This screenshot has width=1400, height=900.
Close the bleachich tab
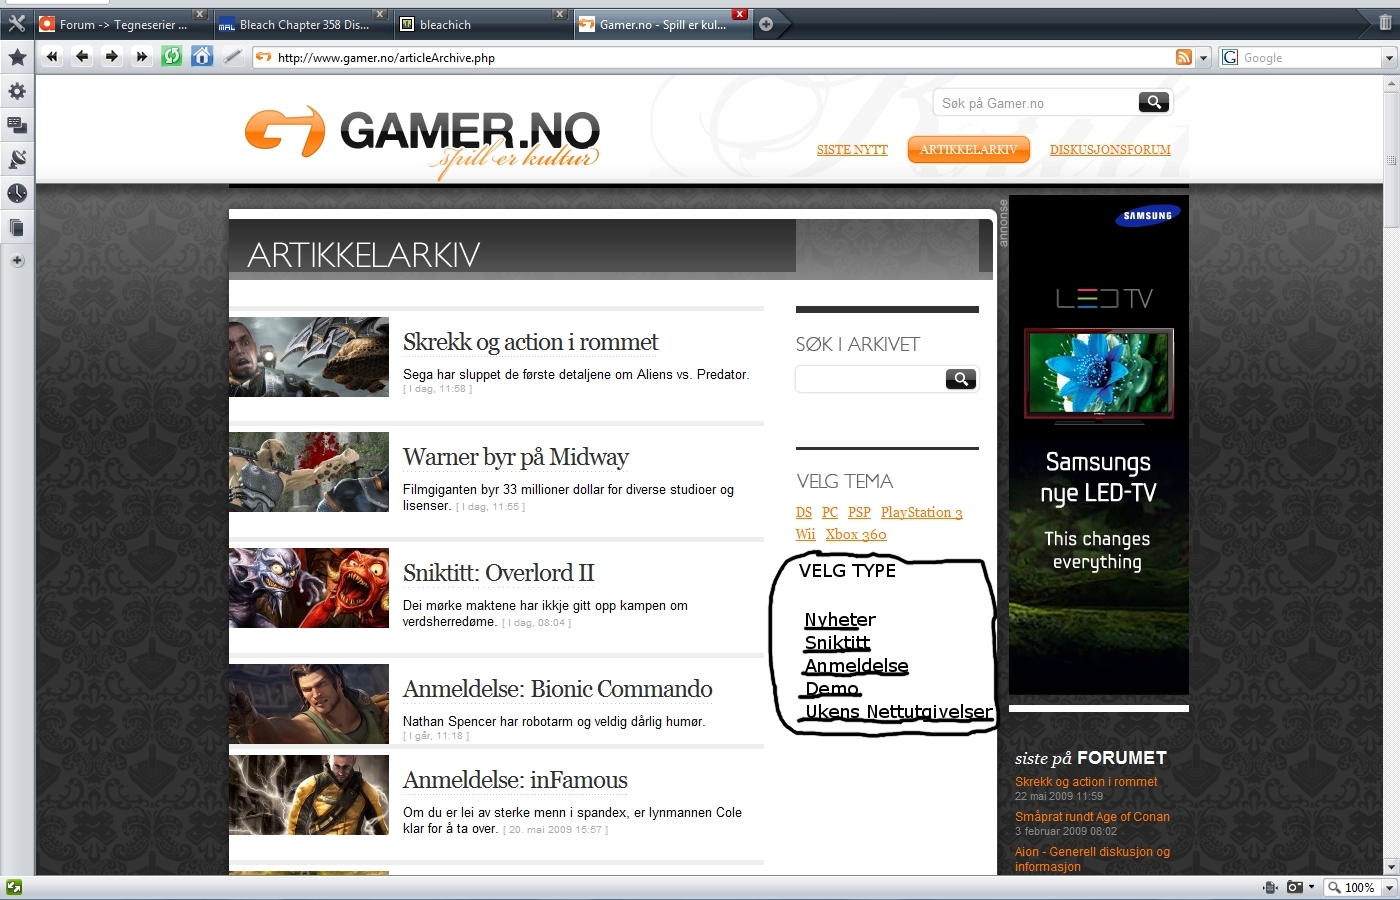click(x=560, y=14)
